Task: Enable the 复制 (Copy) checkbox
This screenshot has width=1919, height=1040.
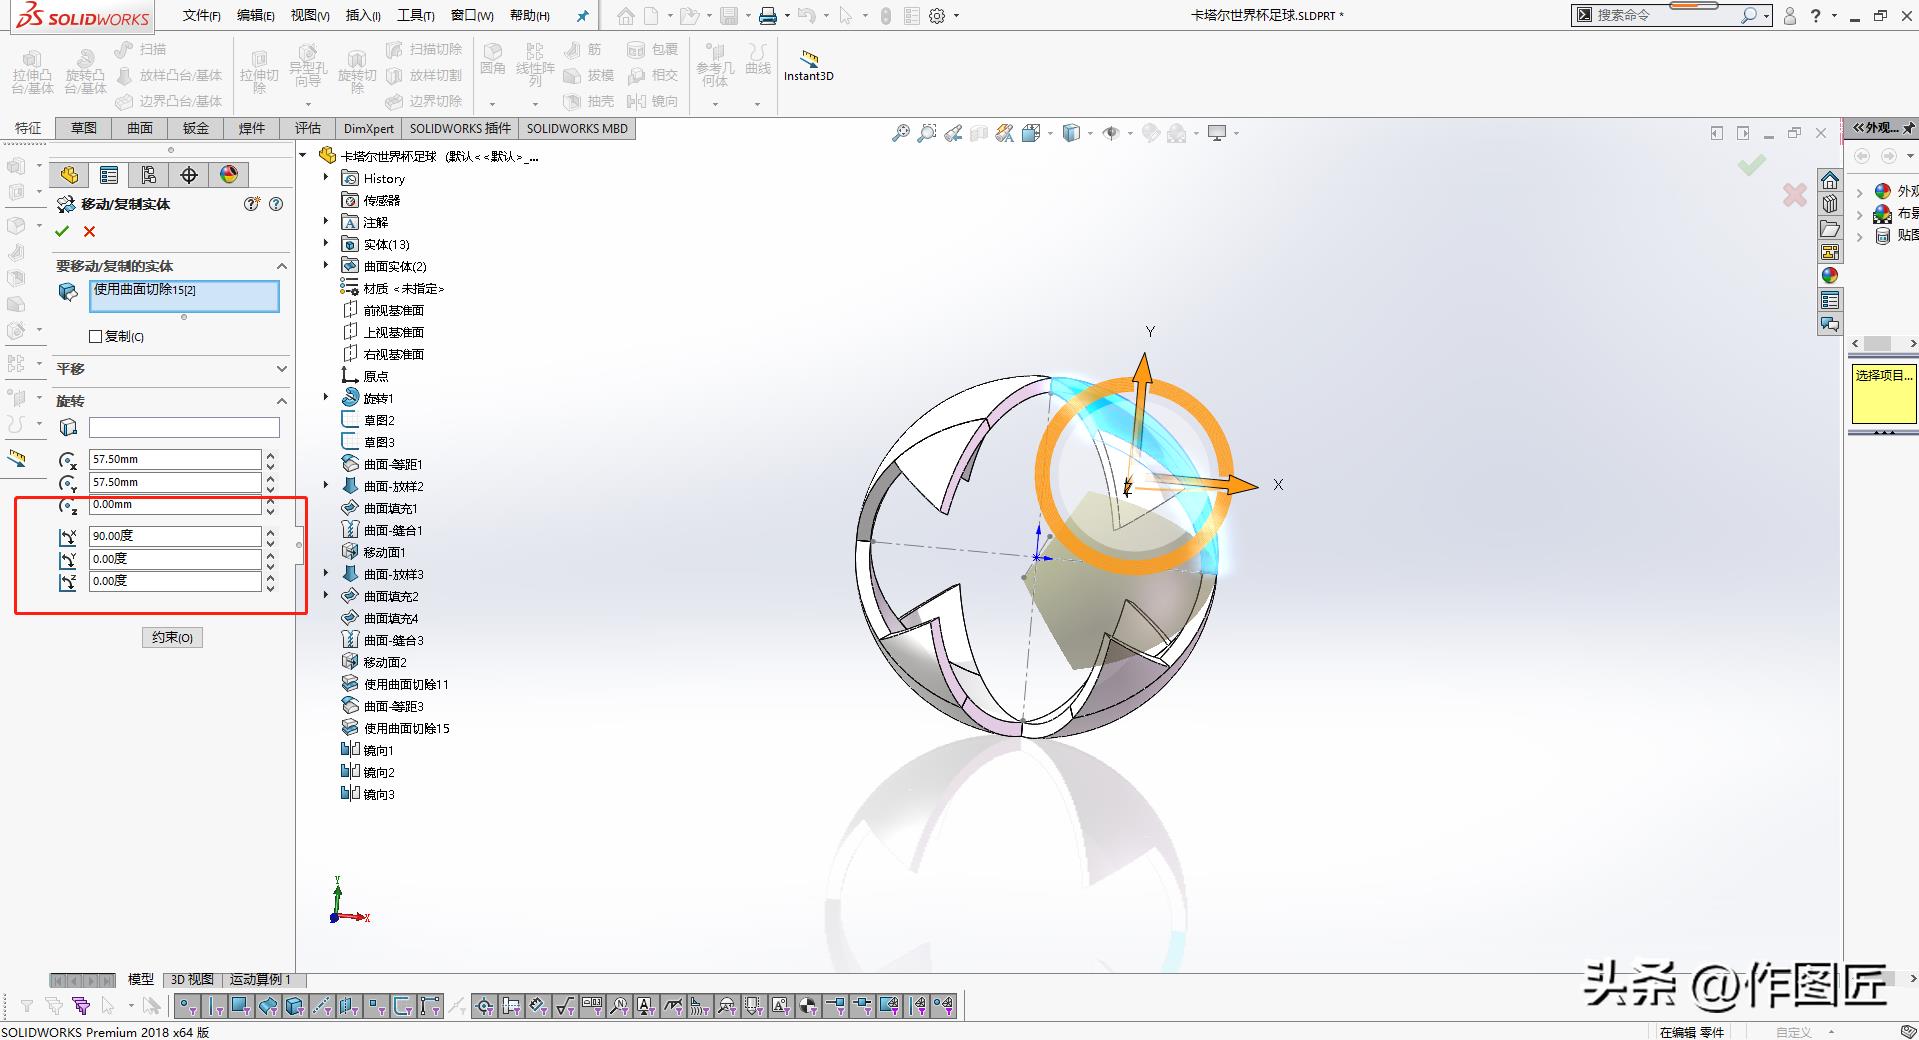Action: tap(96, 337)
